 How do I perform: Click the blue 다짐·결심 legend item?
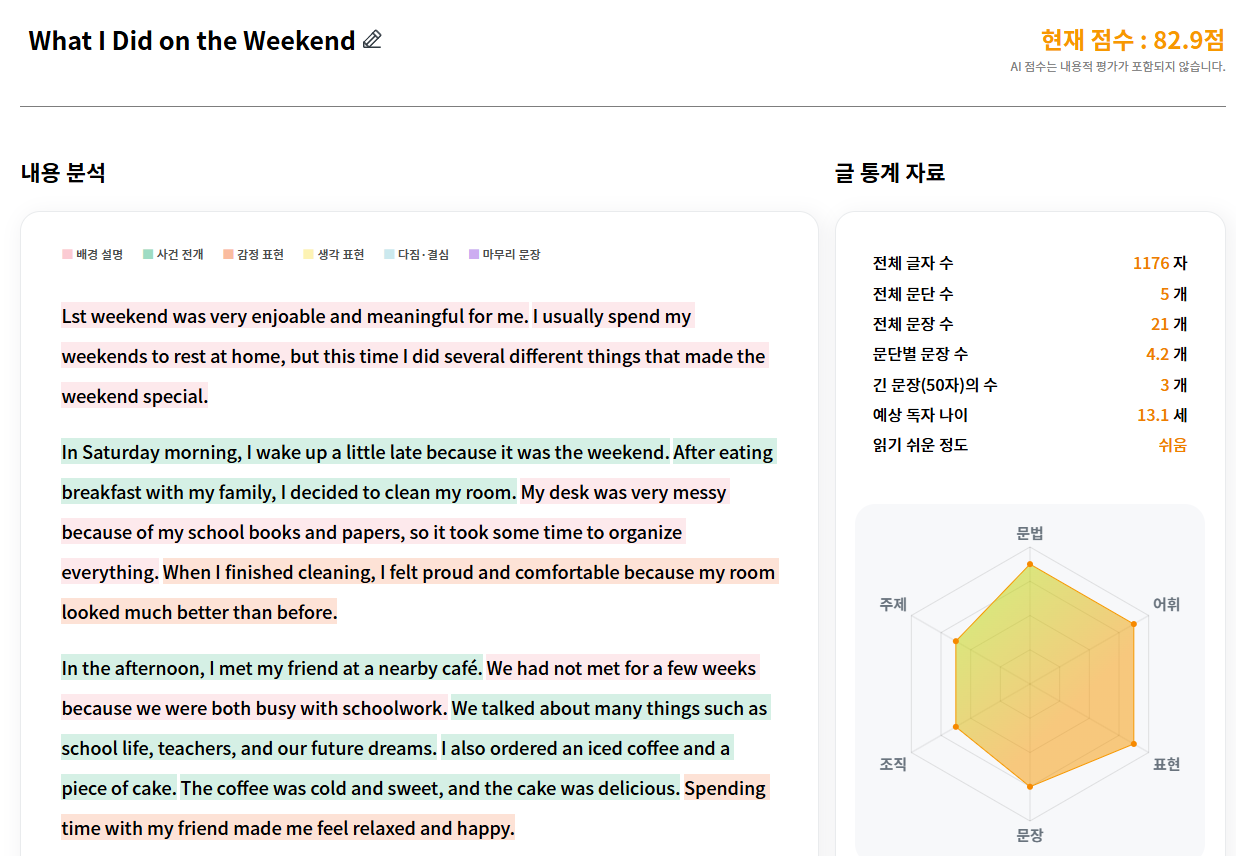(x=416, y=255)
